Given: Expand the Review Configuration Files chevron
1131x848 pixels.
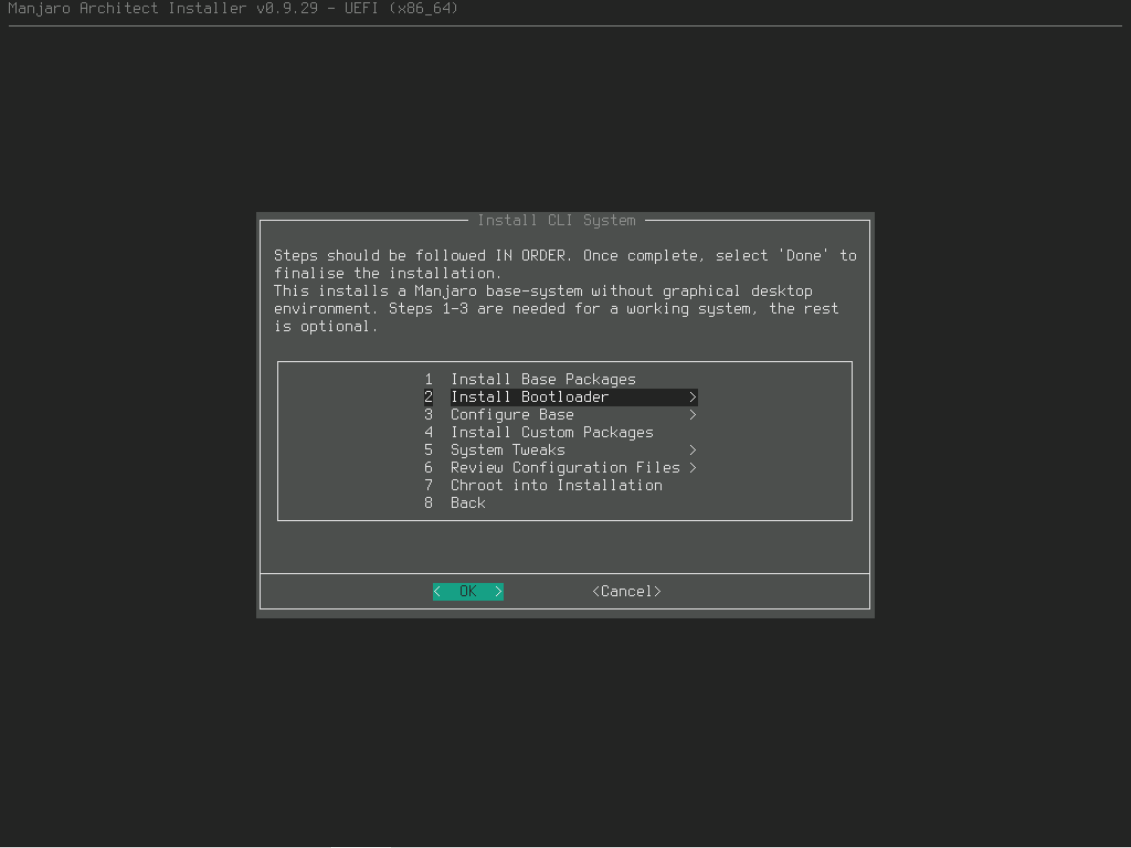Looking at the screenshot, I should [x=694, y=467].
